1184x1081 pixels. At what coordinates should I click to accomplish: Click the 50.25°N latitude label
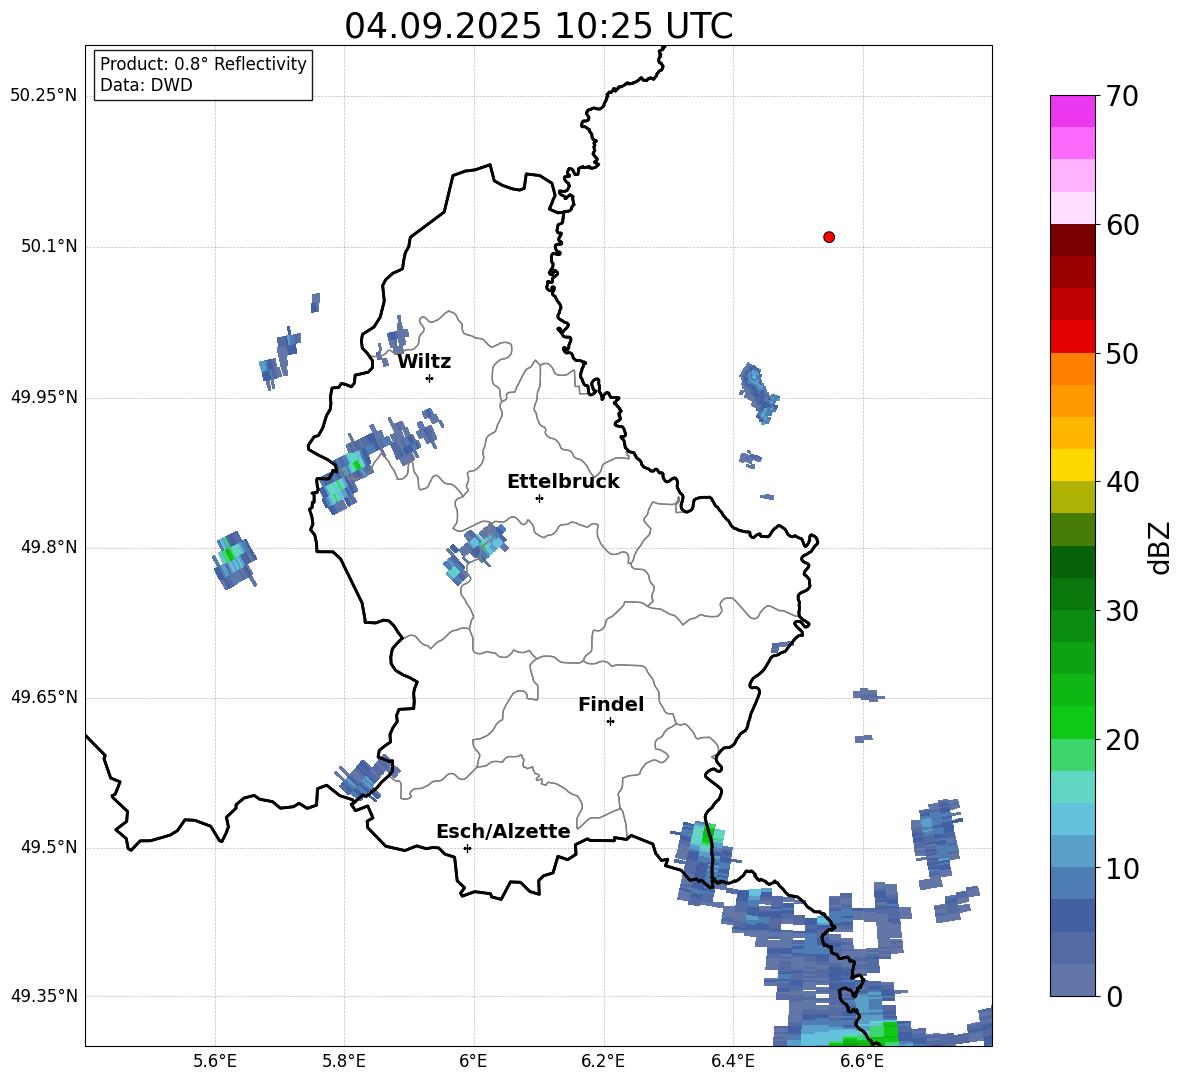coord(44,96)
